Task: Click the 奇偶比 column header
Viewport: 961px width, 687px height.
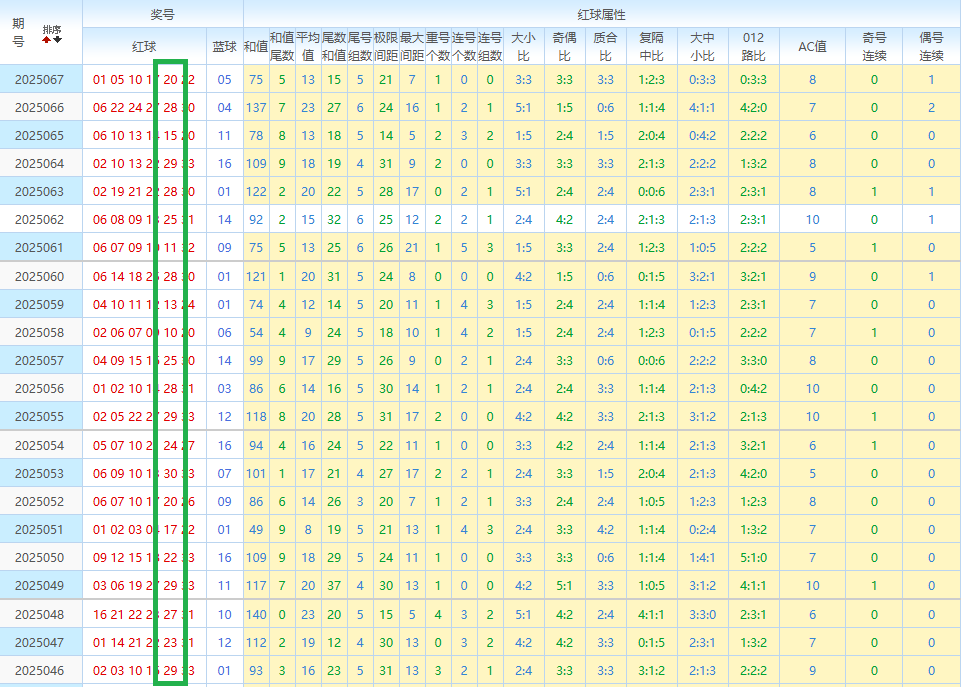Action: [564, 46]
